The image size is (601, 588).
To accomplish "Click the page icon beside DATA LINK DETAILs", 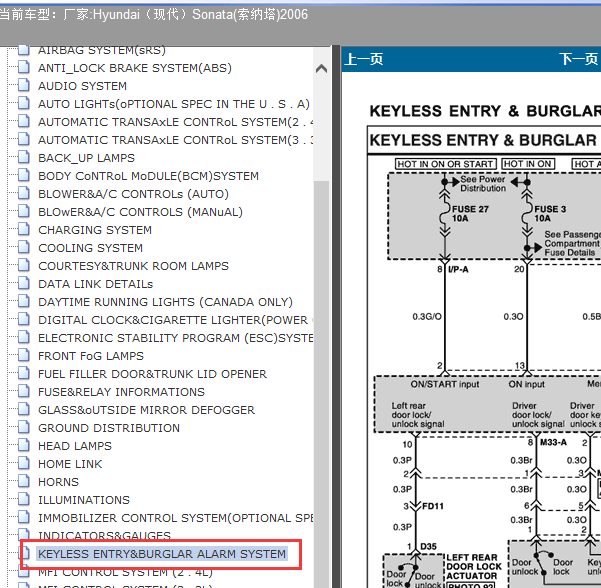I will 24,283.
